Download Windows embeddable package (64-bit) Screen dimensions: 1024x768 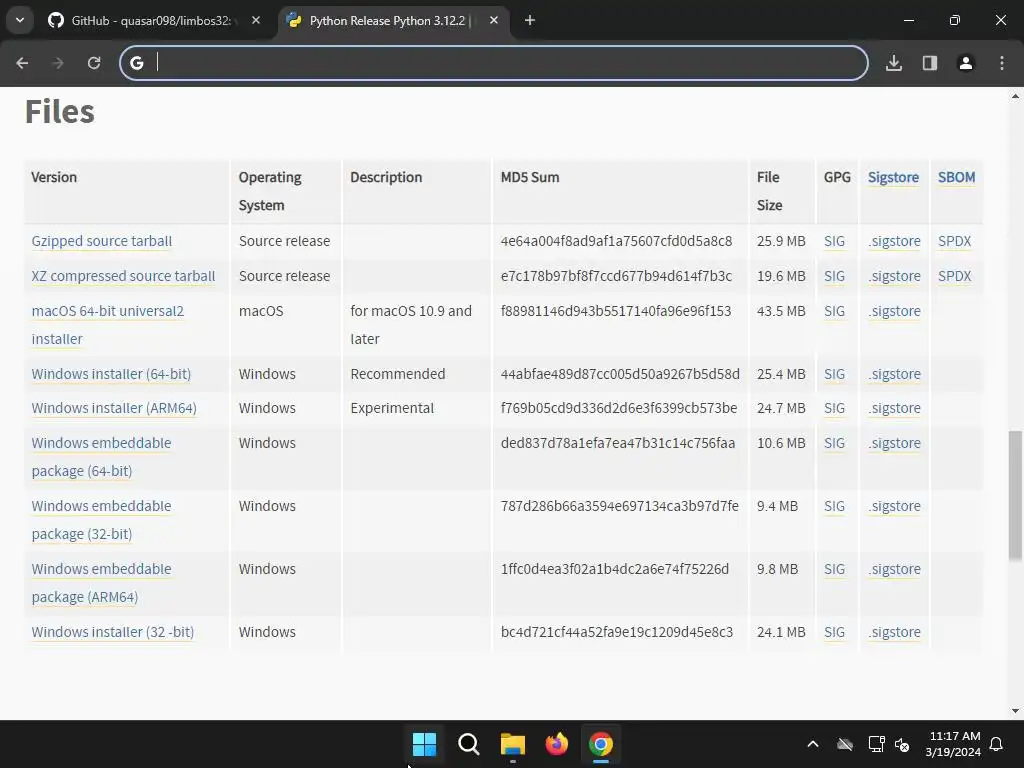[101, 457]
